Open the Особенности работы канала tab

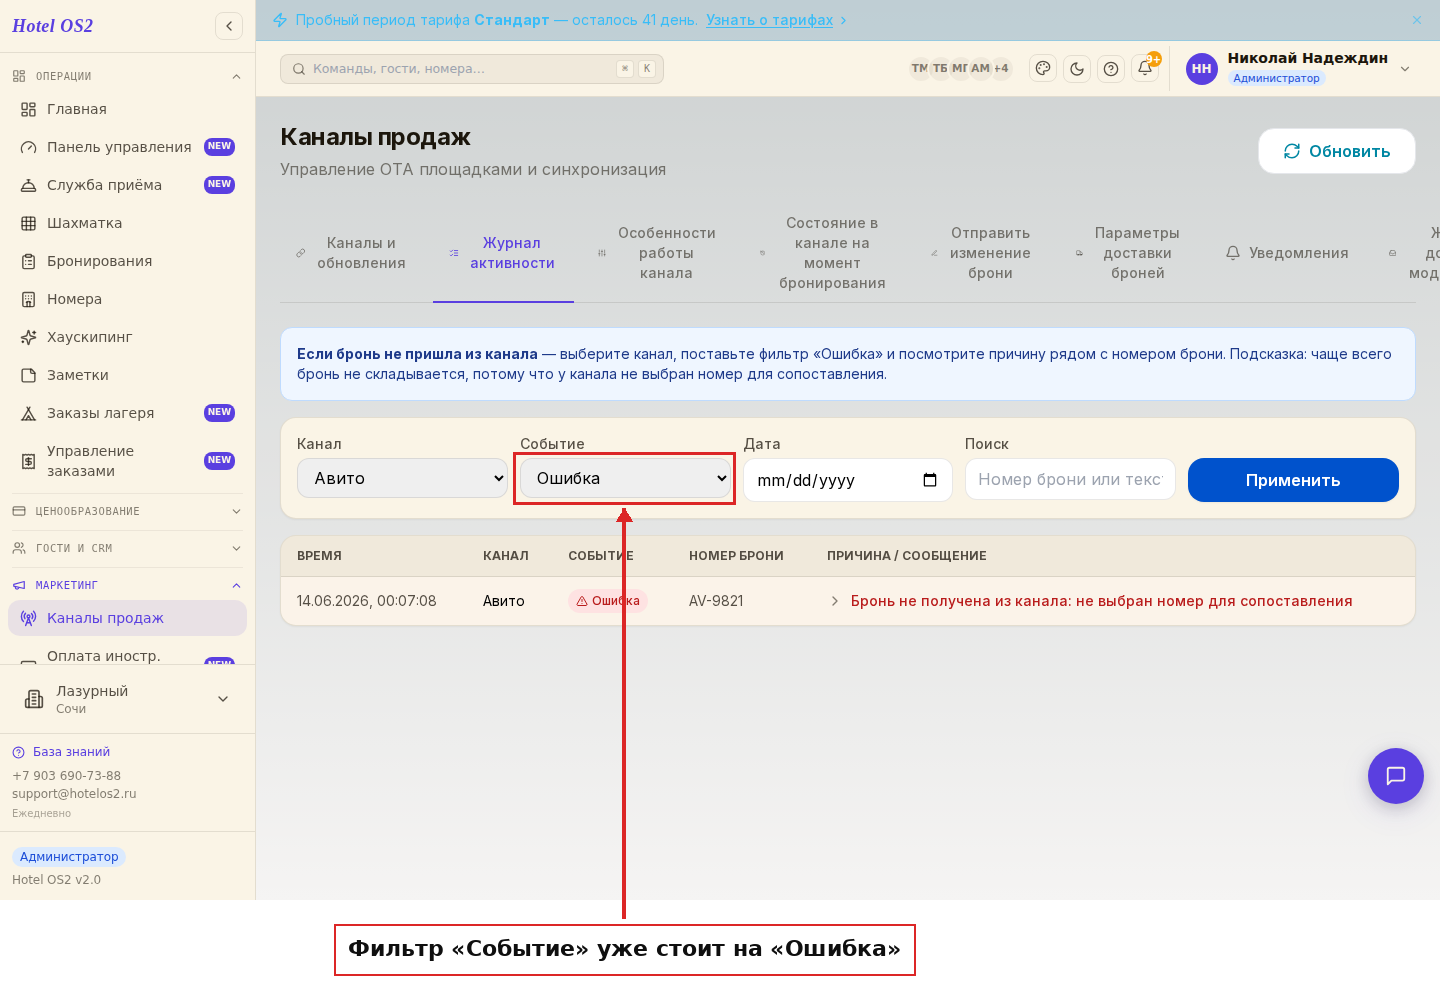point(656,253)
